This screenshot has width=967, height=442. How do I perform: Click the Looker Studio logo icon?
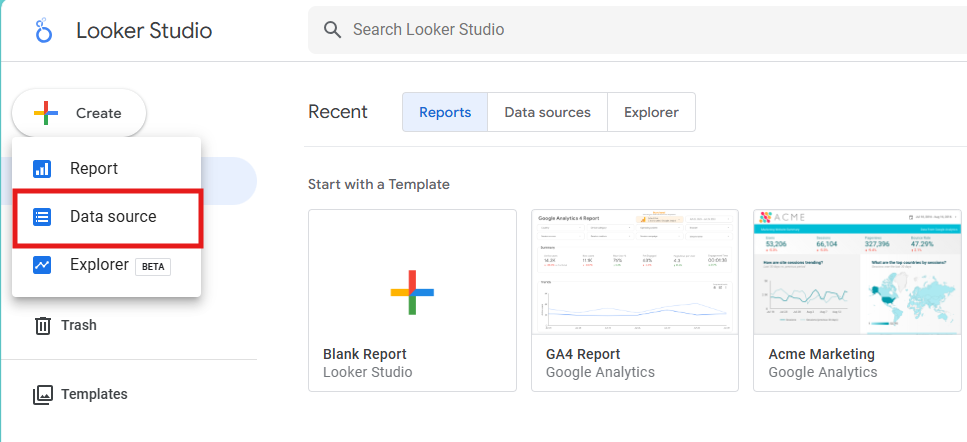tap(43, 31)
